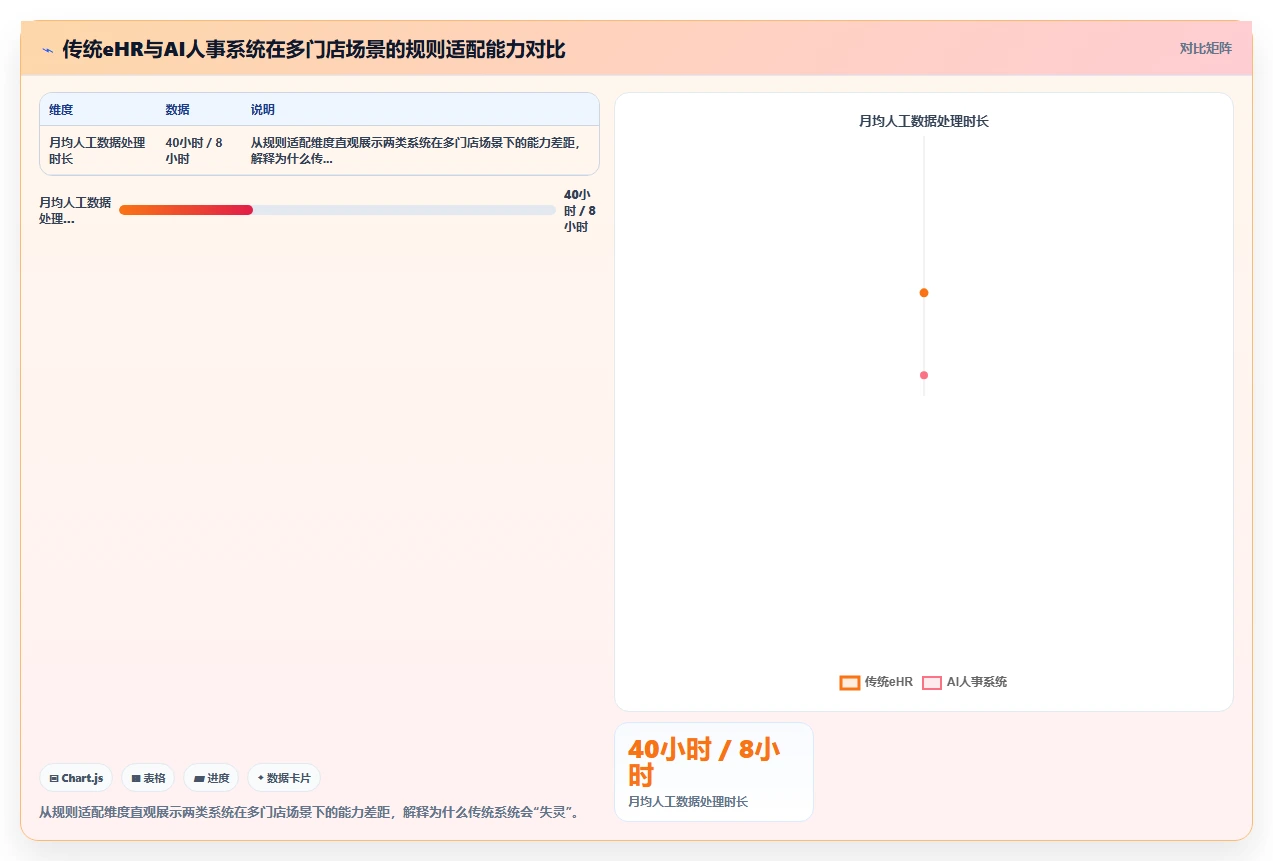Screen dimensions: 1273x861
Task: Click the page title 传统eHR与AI人事系统
Action: click(314, 49)
